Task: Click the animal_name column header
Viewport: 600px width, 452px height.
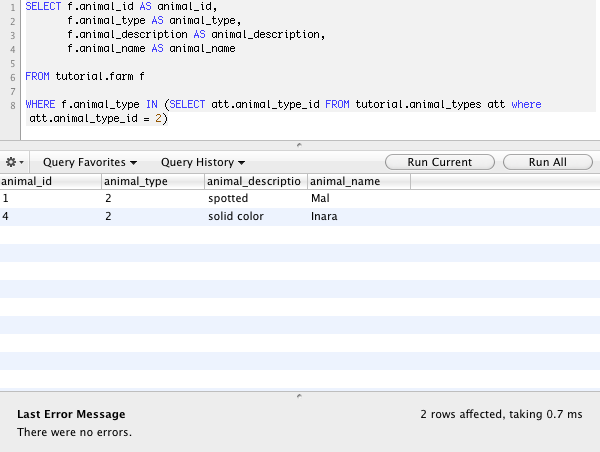Action: [x=359, y=181]
